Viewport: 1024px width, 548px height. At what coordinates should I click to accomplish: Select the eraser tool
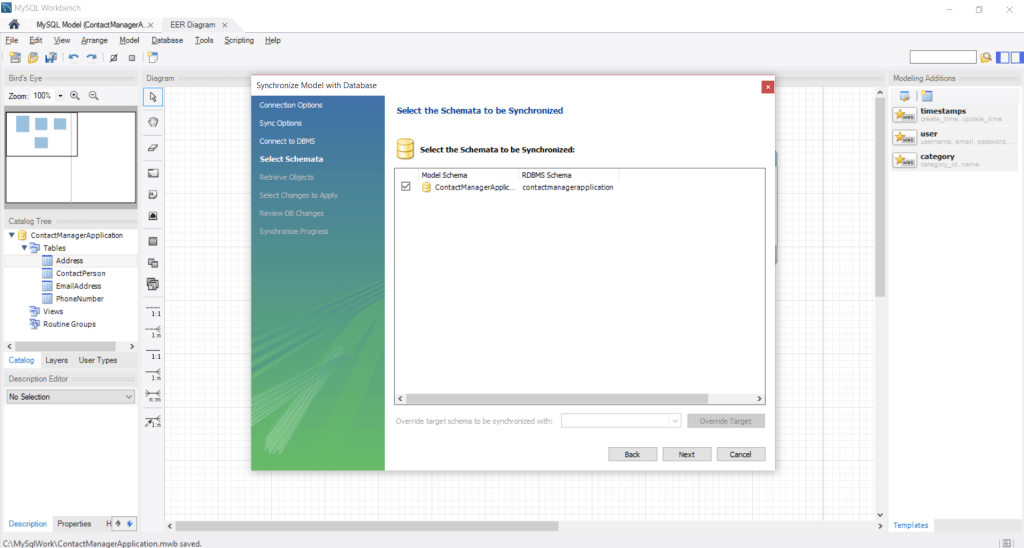(x=153, y=148)
